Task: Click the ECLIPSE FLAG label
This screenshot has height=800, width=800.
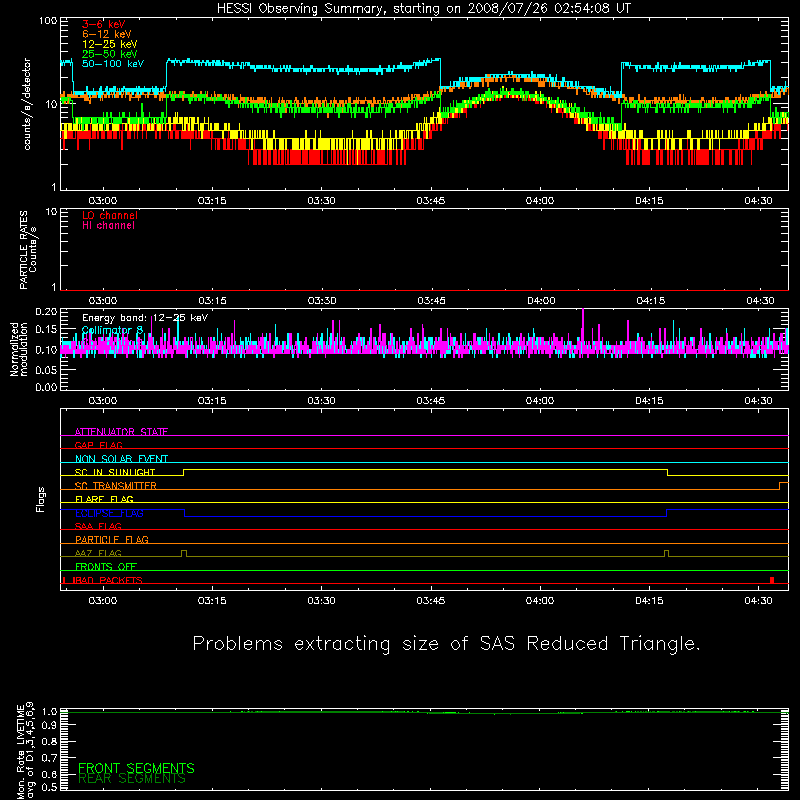Action: pos(109,513)
